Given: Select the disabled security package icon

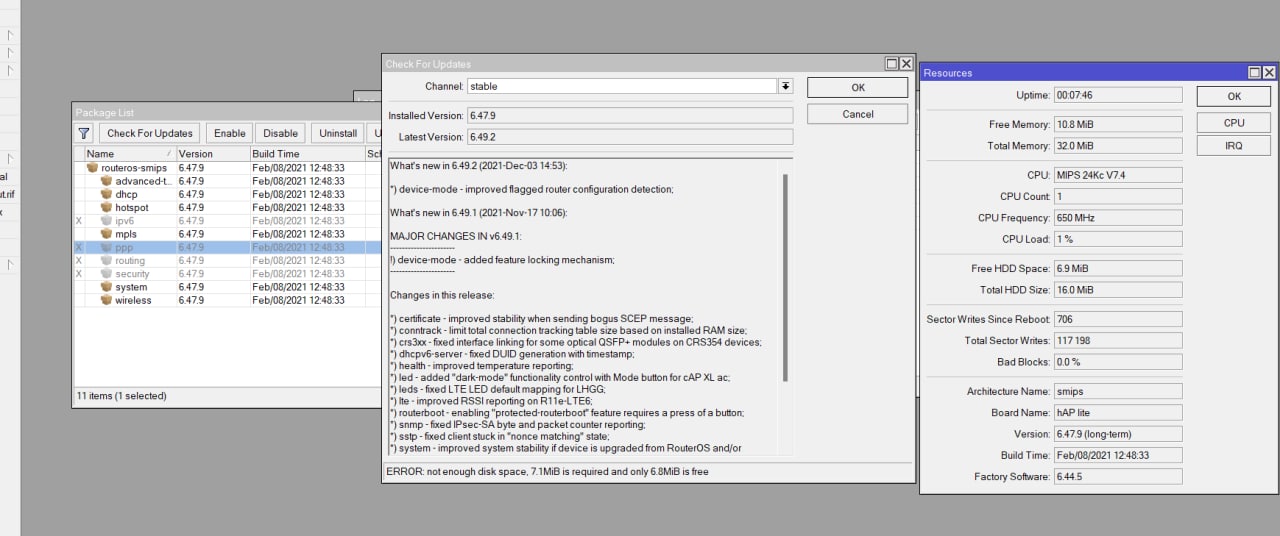Looking at the screenshot, I should [x=106, y=273].
